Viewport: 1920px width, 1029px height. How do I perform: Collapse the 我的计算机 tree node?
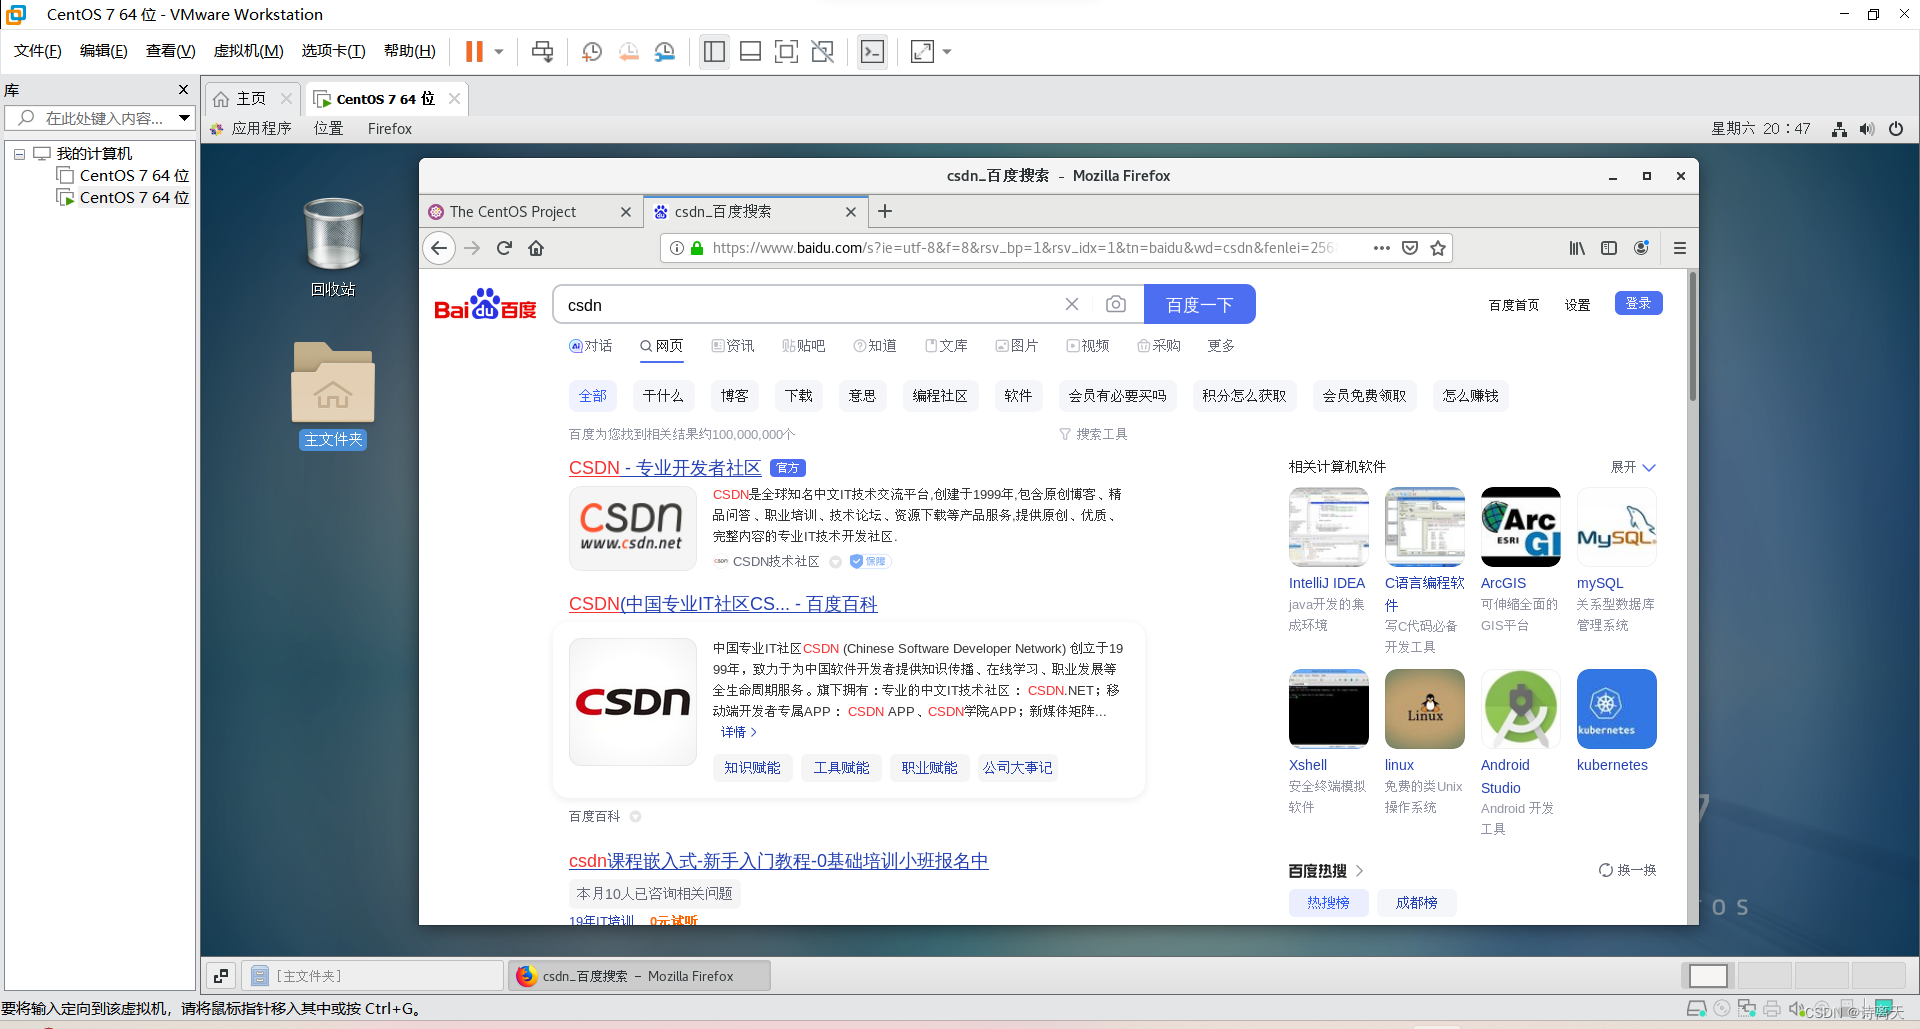click(x=19, y=154)
